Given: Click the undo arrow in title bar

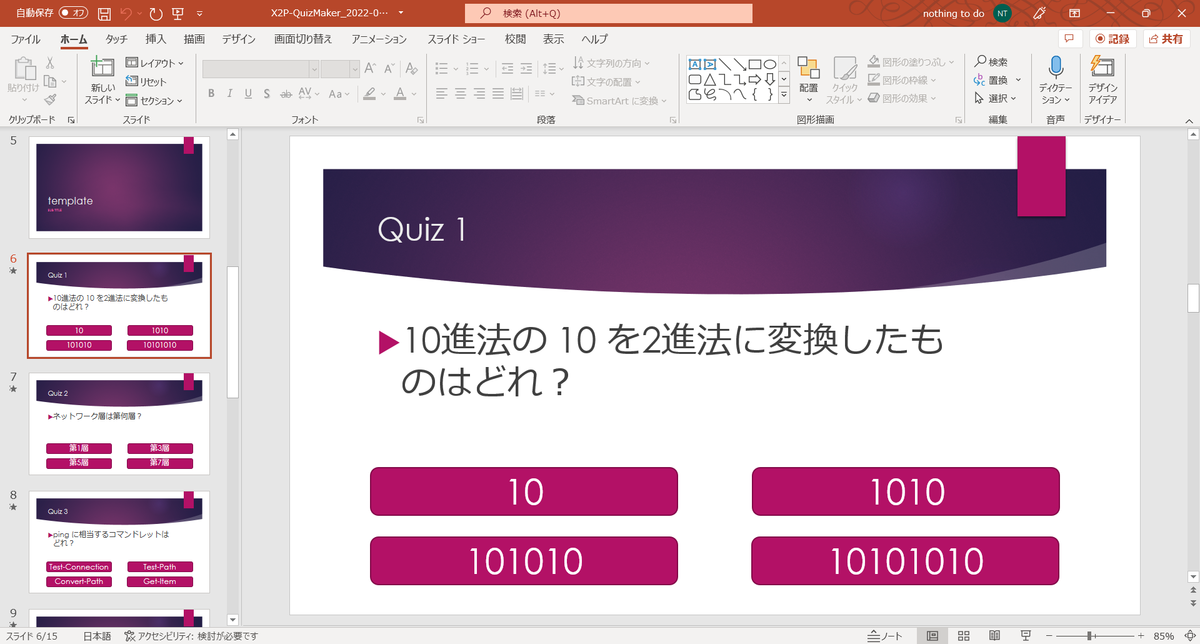Looking at the screenshot, I should 126,14.
